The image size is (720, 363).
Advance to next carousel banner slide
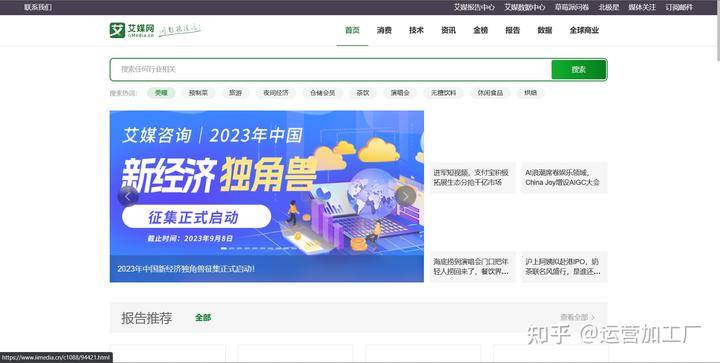[405, 196]
